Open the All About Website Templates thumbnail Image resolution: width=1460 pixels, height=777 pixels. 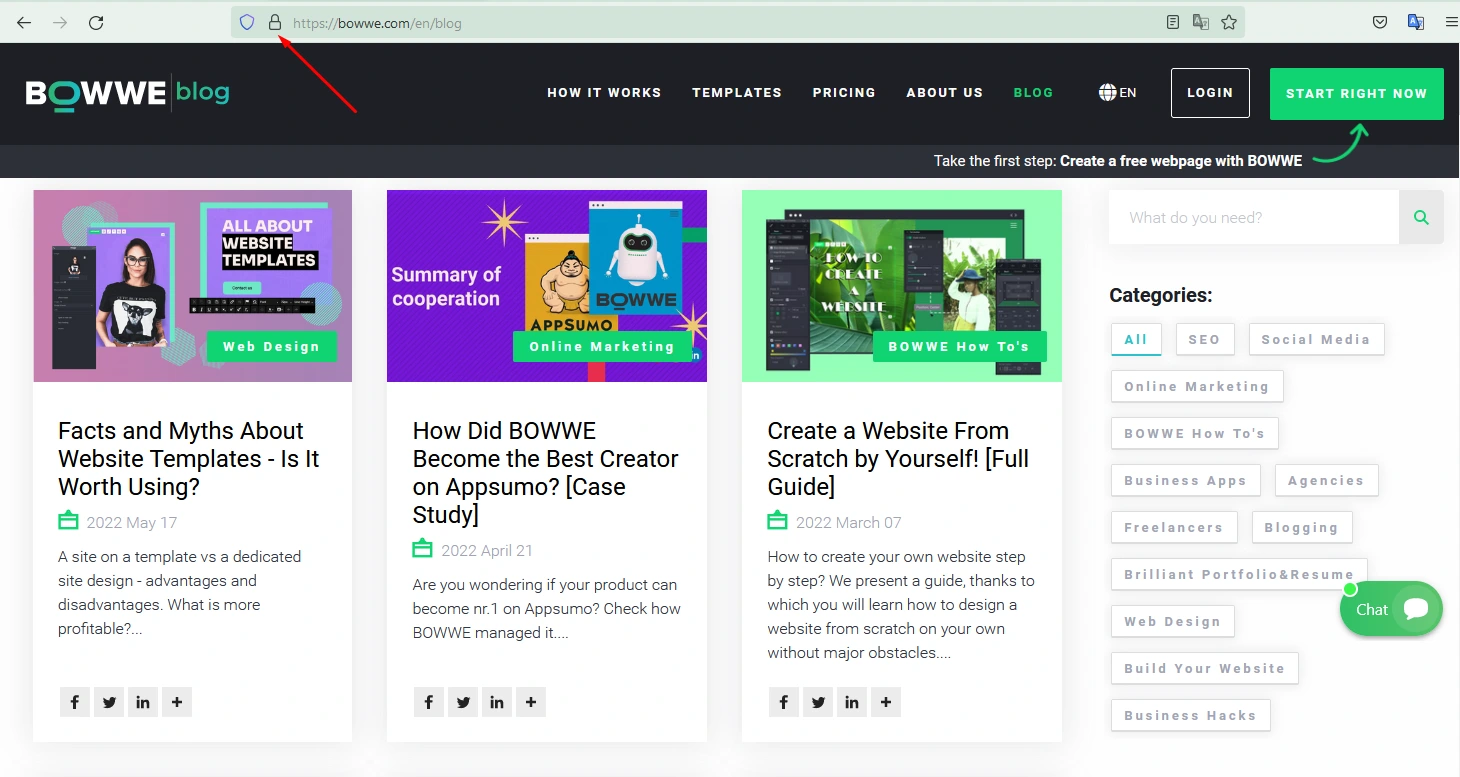[193, 286]
